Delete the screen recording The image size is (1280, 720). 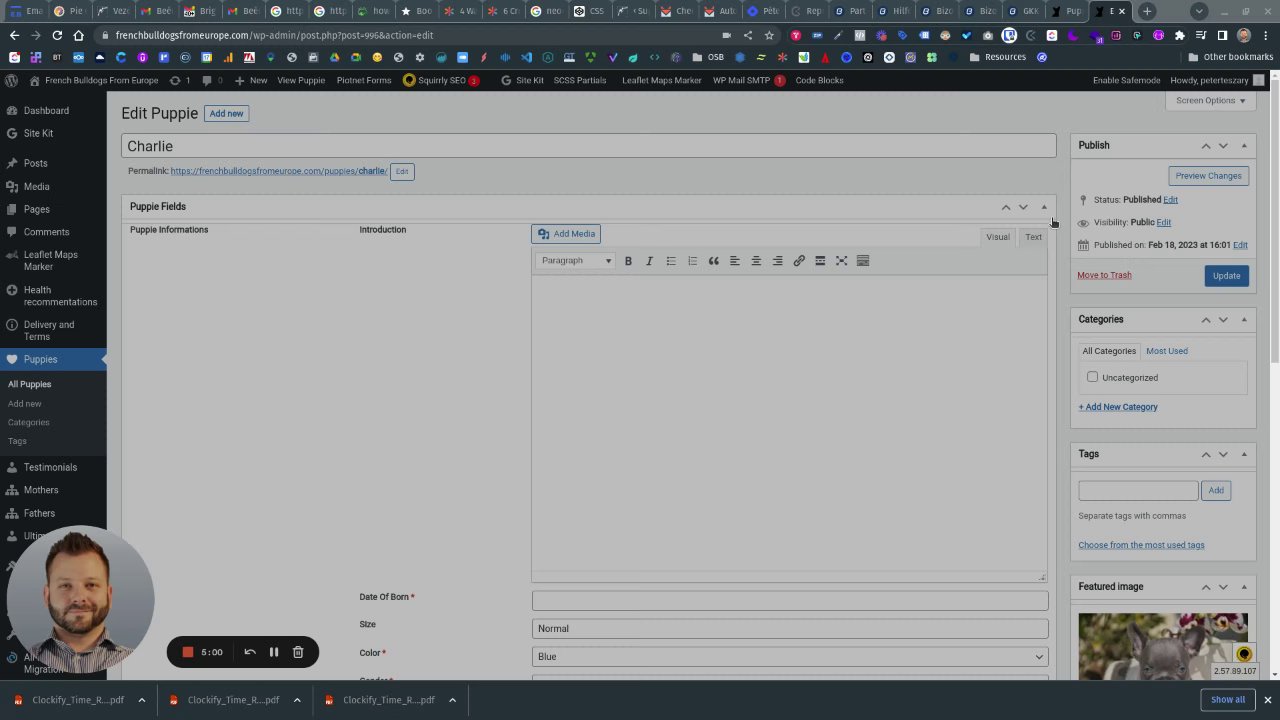tap(298, 652)
